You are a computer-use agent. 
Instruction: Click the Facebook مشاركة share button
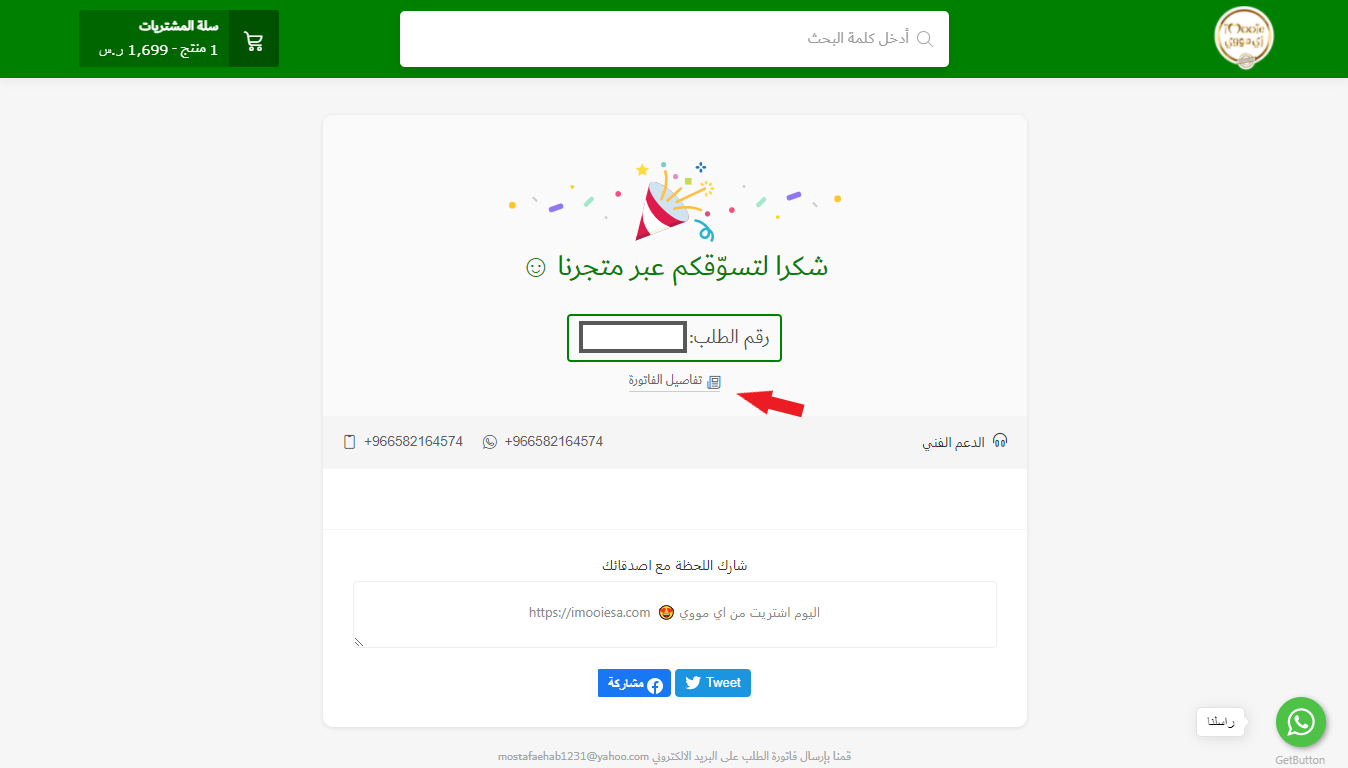634,683
